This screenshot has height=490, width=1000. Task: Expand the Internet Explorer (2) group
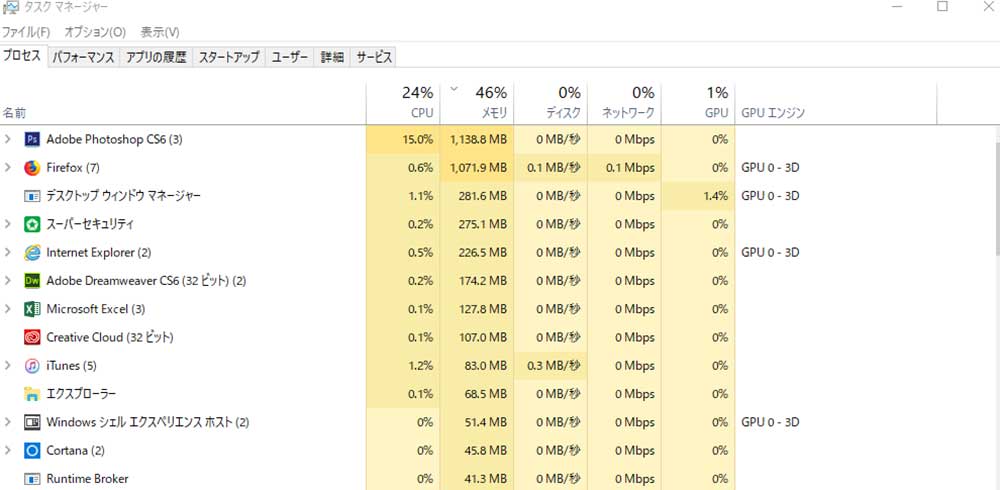click(x=8, y=253)
